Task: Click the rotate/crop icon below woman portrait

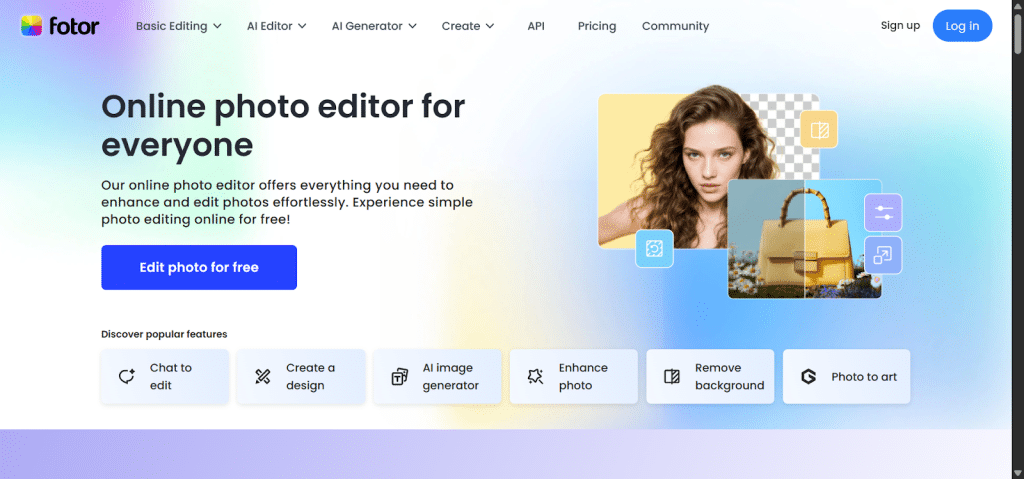Action: click(x=654, y=249)
